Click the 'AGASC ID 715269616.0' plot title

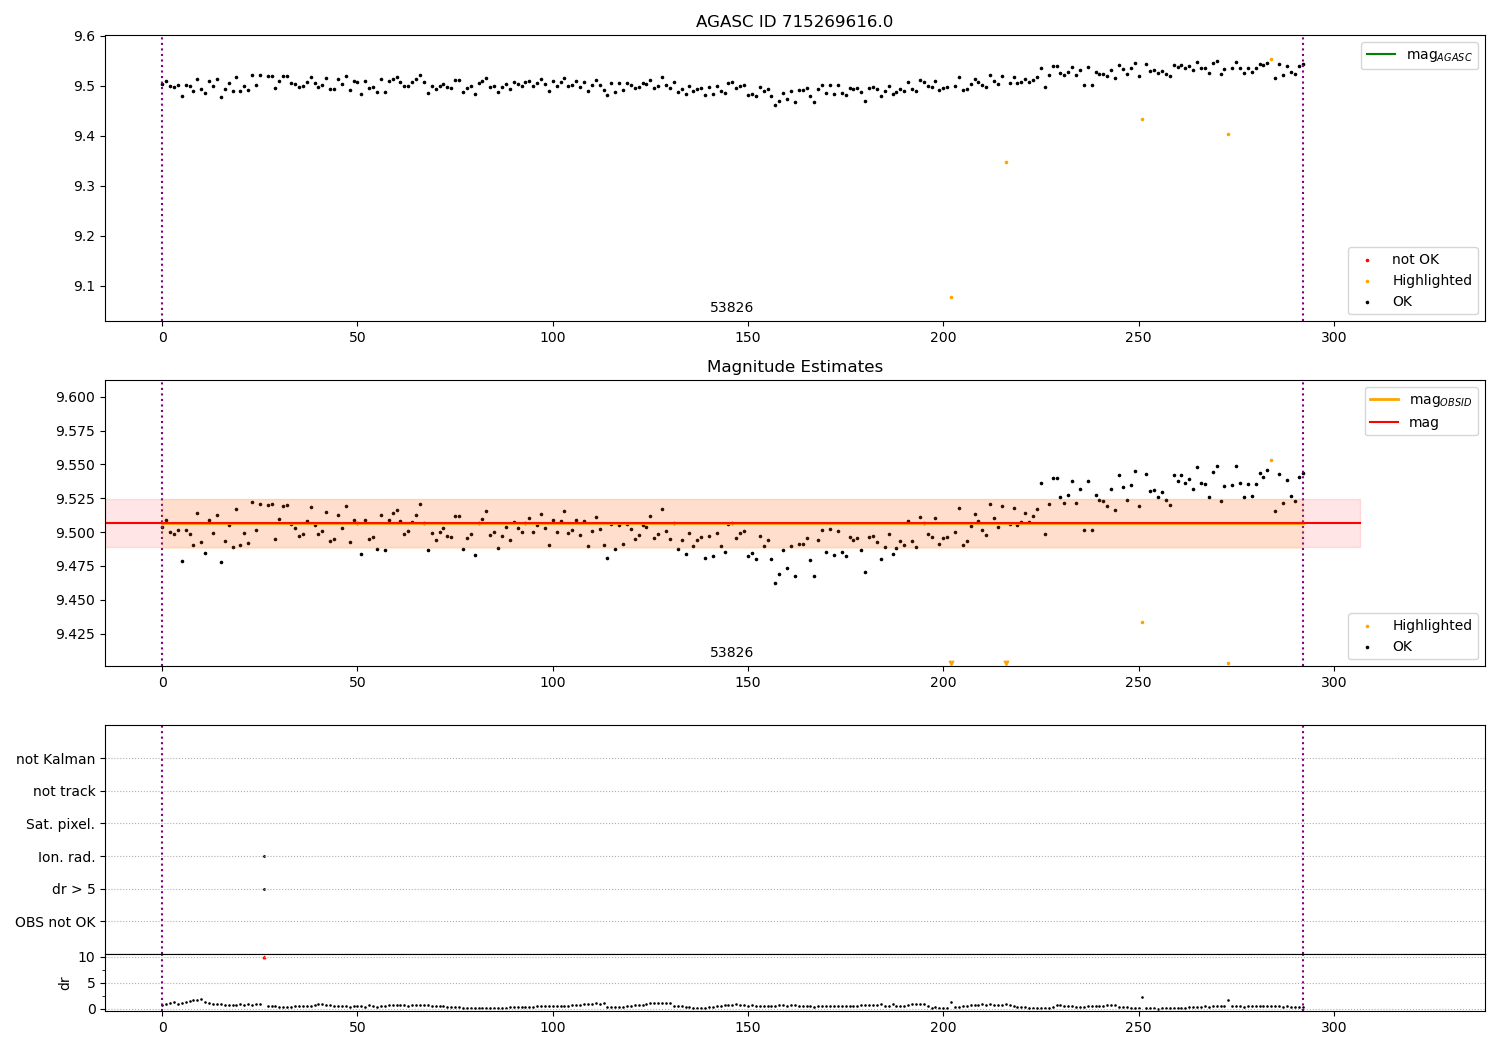point(794,22)
